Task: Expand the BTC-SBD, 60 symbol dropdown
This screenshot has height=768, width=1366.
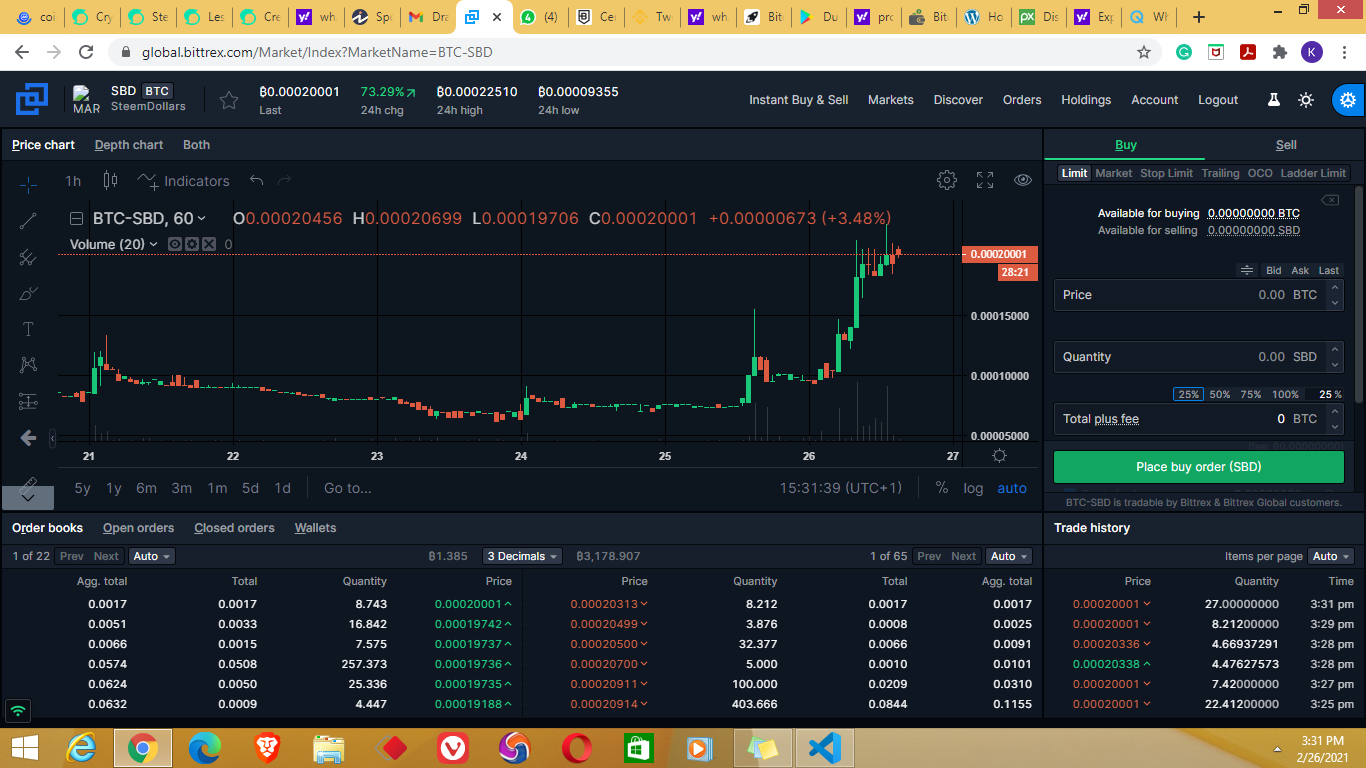Action: (201, 218)
